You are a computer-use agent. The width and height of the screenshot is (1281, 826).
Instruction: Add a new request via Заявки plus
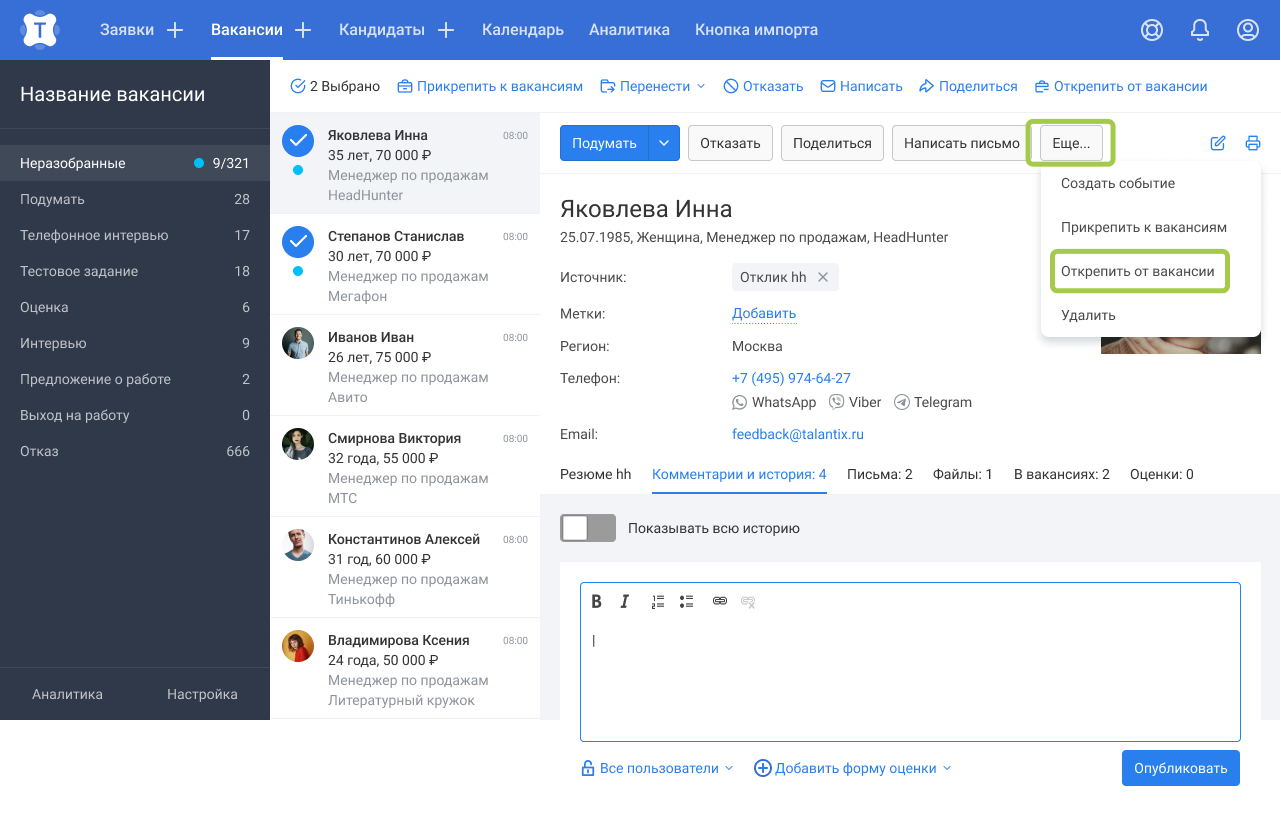pos(175,30)
